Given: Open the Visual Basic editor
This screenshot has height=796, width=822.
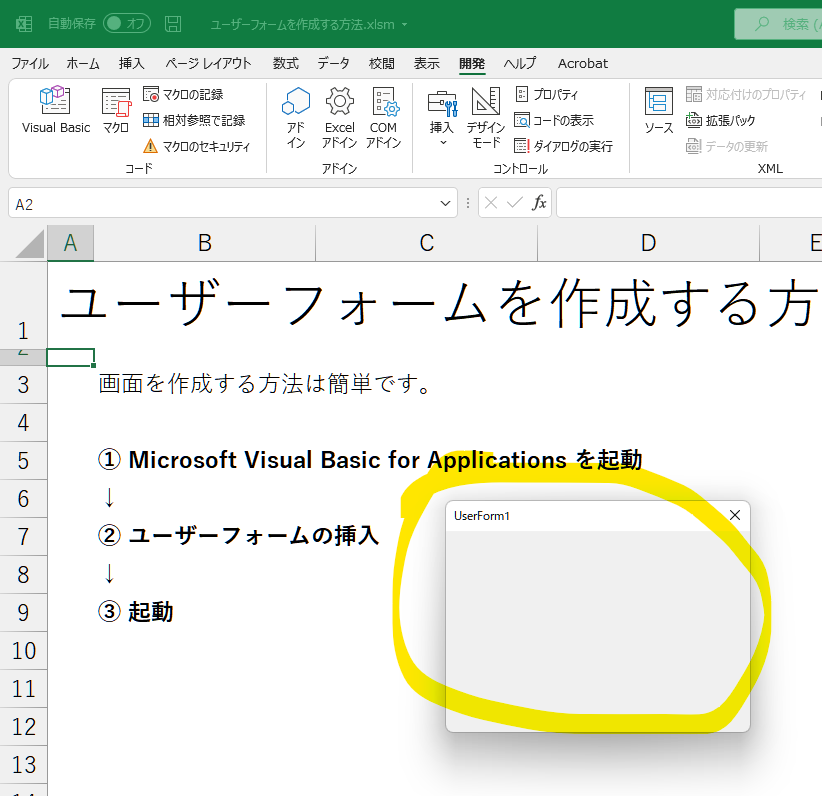Looking at the screenshot, I should [55, 110].
